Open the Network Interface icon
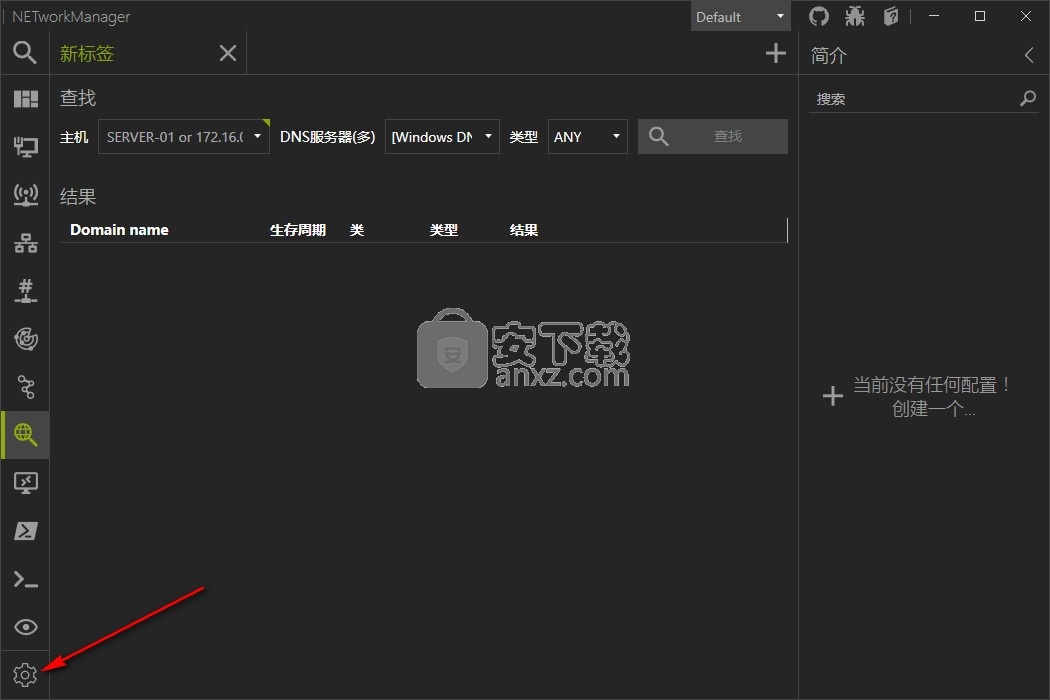Image resolution: width=1050 pixels, height=700 pixels. tap(25, 147)
